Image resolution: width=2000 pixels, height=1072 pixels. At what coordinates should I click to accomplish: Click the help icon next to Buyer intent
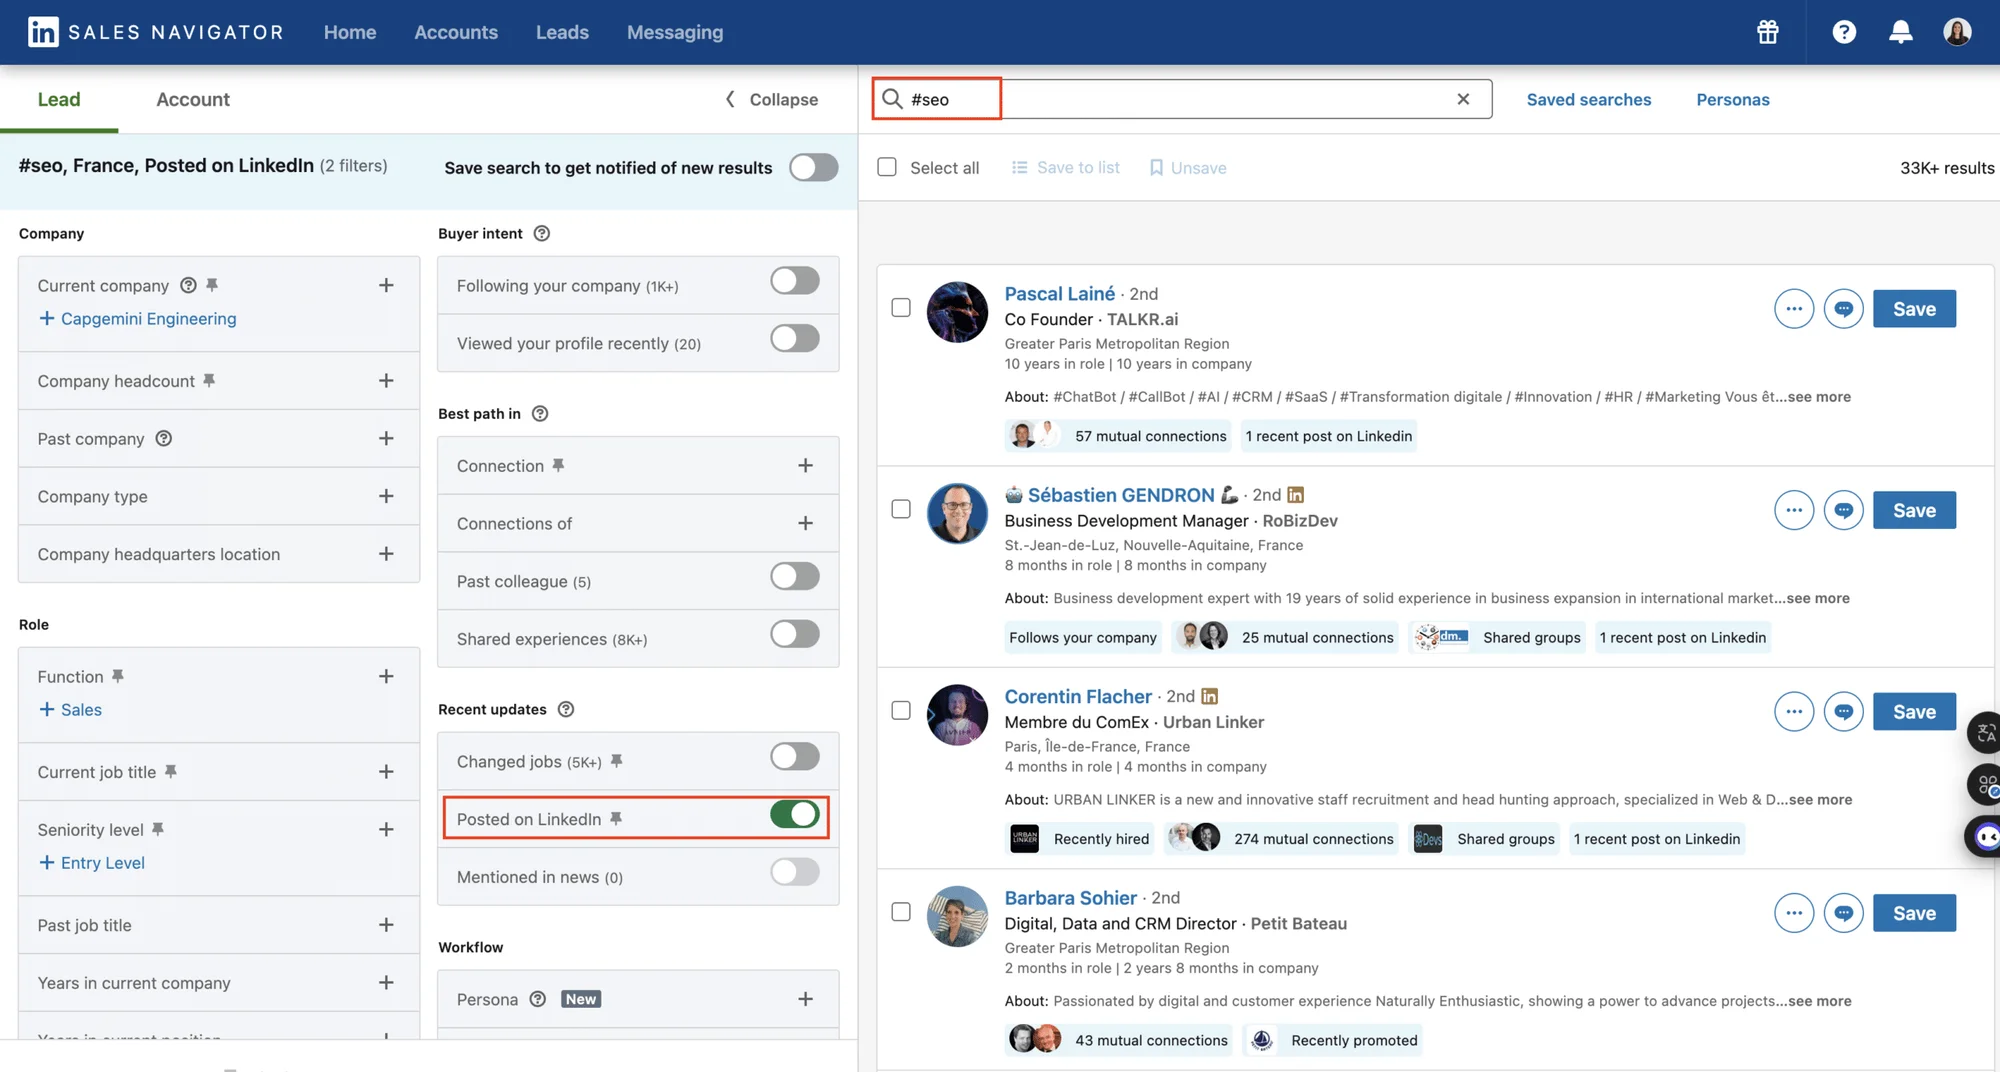click(x=542, y=233)
